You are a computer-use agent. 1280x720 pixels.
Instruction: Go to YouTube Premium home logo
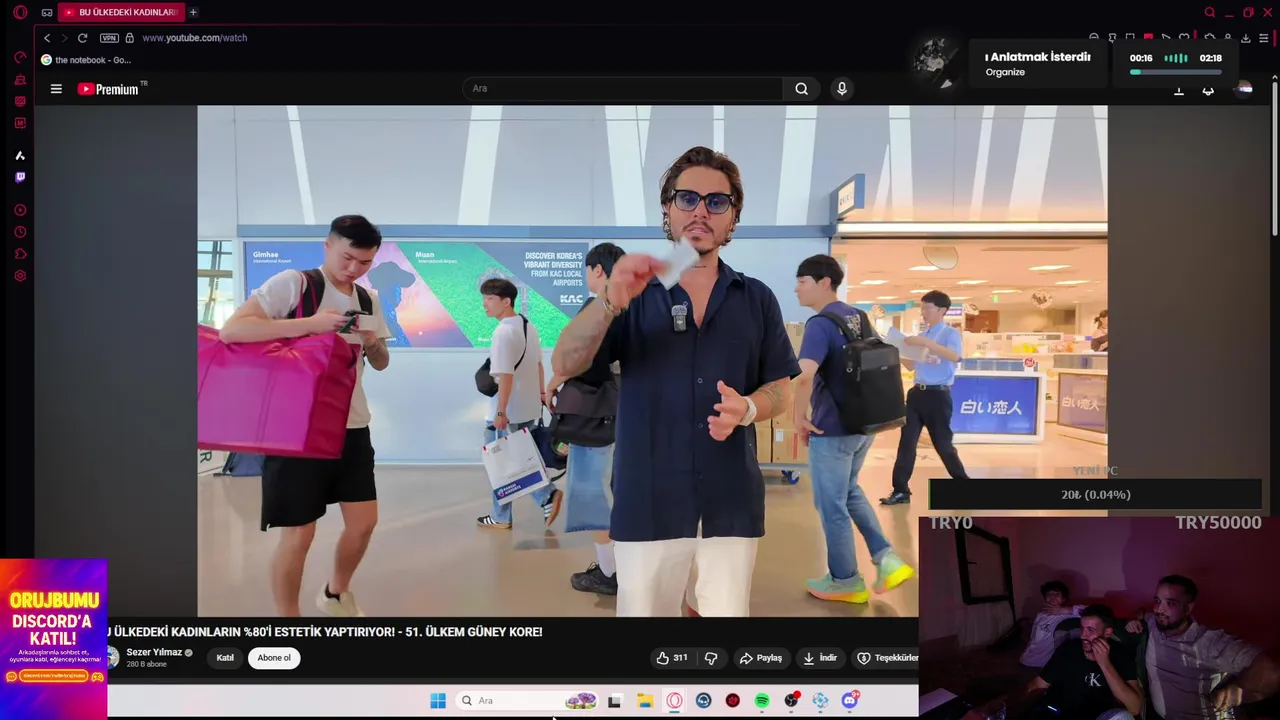[x=111, y=89]
